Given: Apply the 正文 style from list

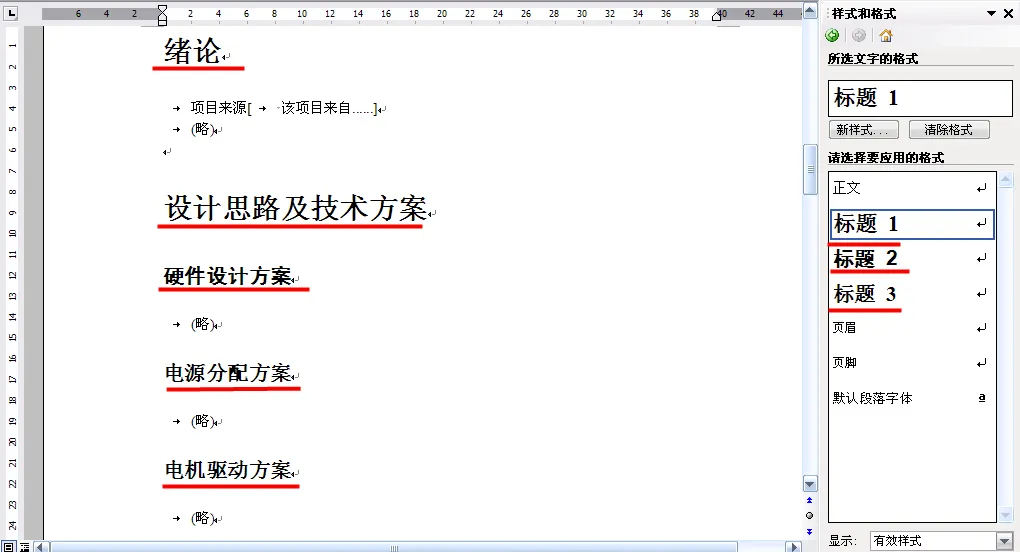Looking at the screenshot, I should [911, 189].
